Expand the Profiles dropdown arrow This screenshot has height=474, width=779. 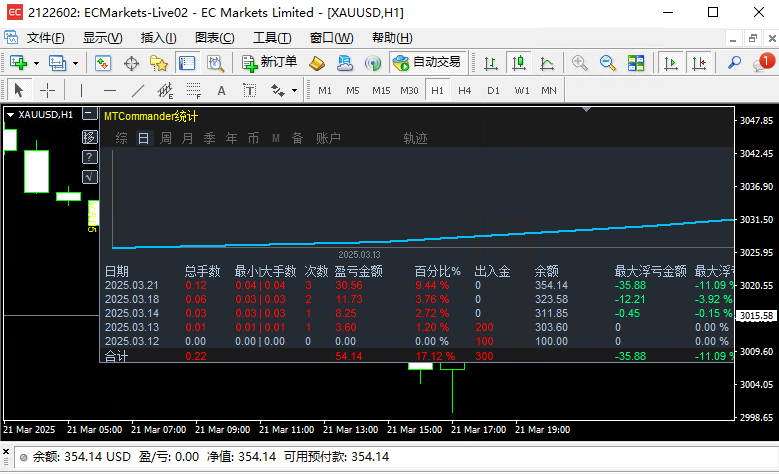(76, 63)
